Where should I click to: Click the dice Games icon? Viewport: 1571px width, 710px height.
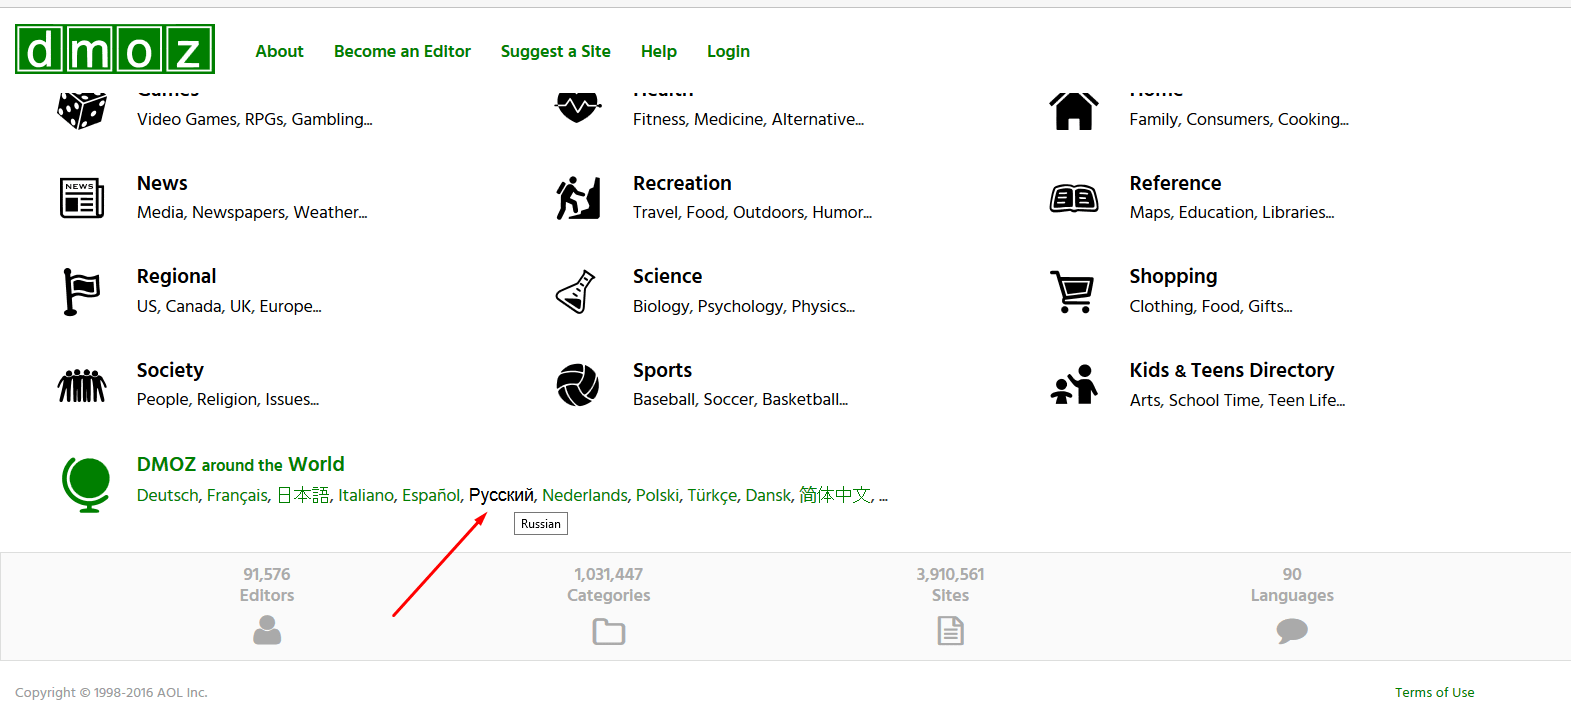point(82,110)
